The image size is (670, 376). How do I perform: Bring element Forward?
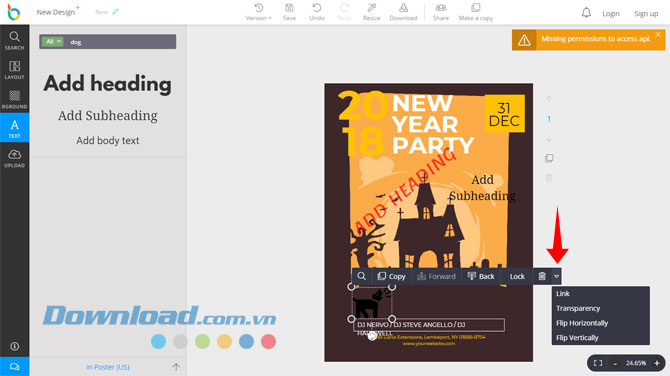click(x=436, y=276)
